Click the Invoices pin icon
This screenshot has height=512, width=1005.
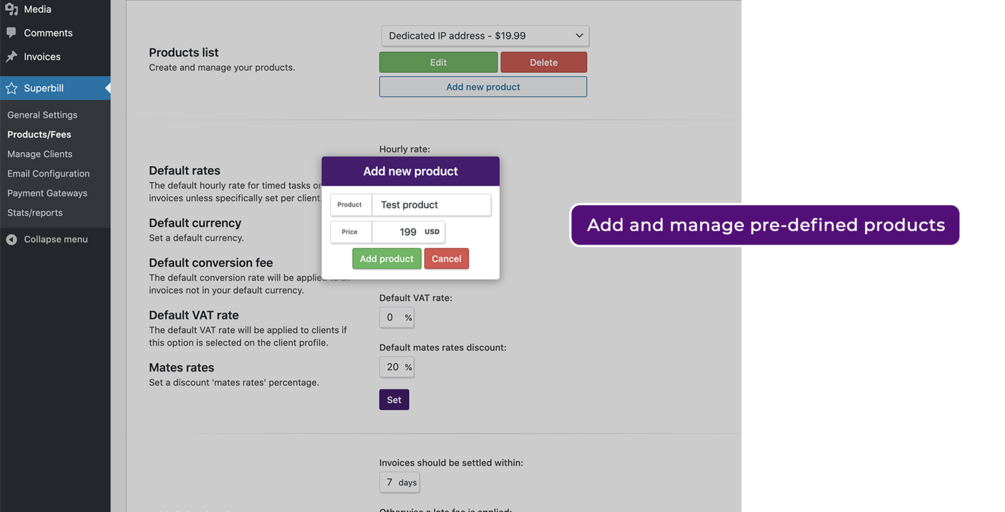pyautogui.click(x=12, y=56)
